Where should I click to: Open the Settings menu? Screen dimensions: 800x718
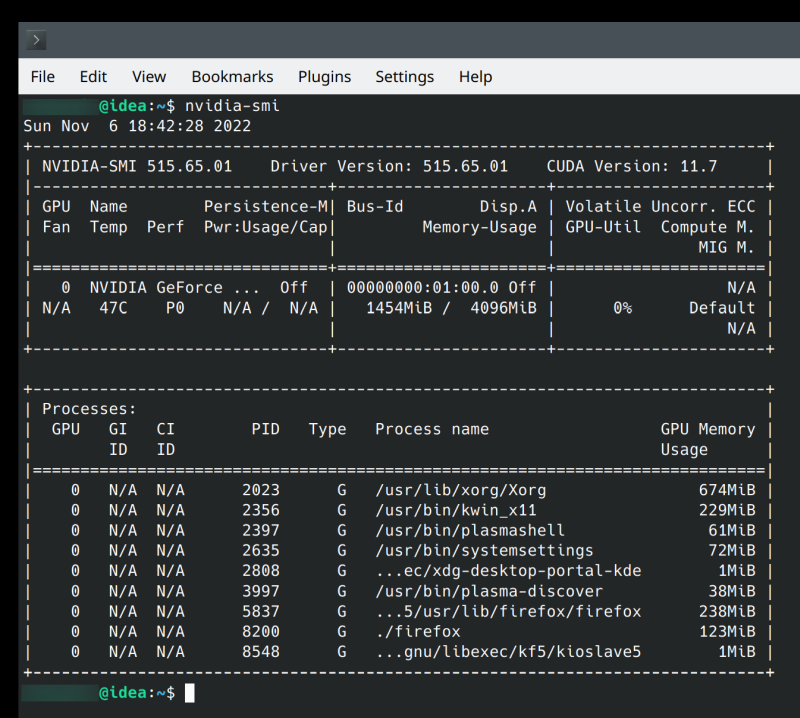pyautogui.click(x=404, y=77)
